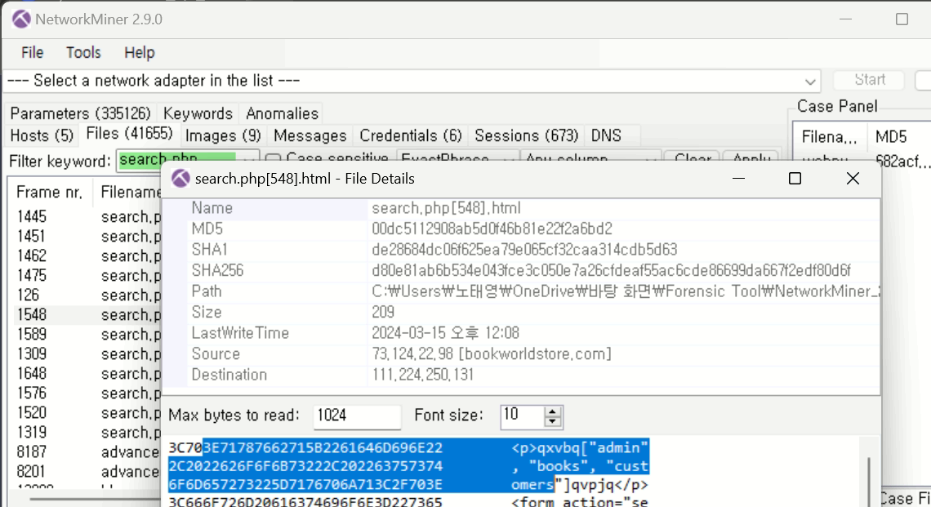
Task: Open the Tools menu
Action: (83, 53)
